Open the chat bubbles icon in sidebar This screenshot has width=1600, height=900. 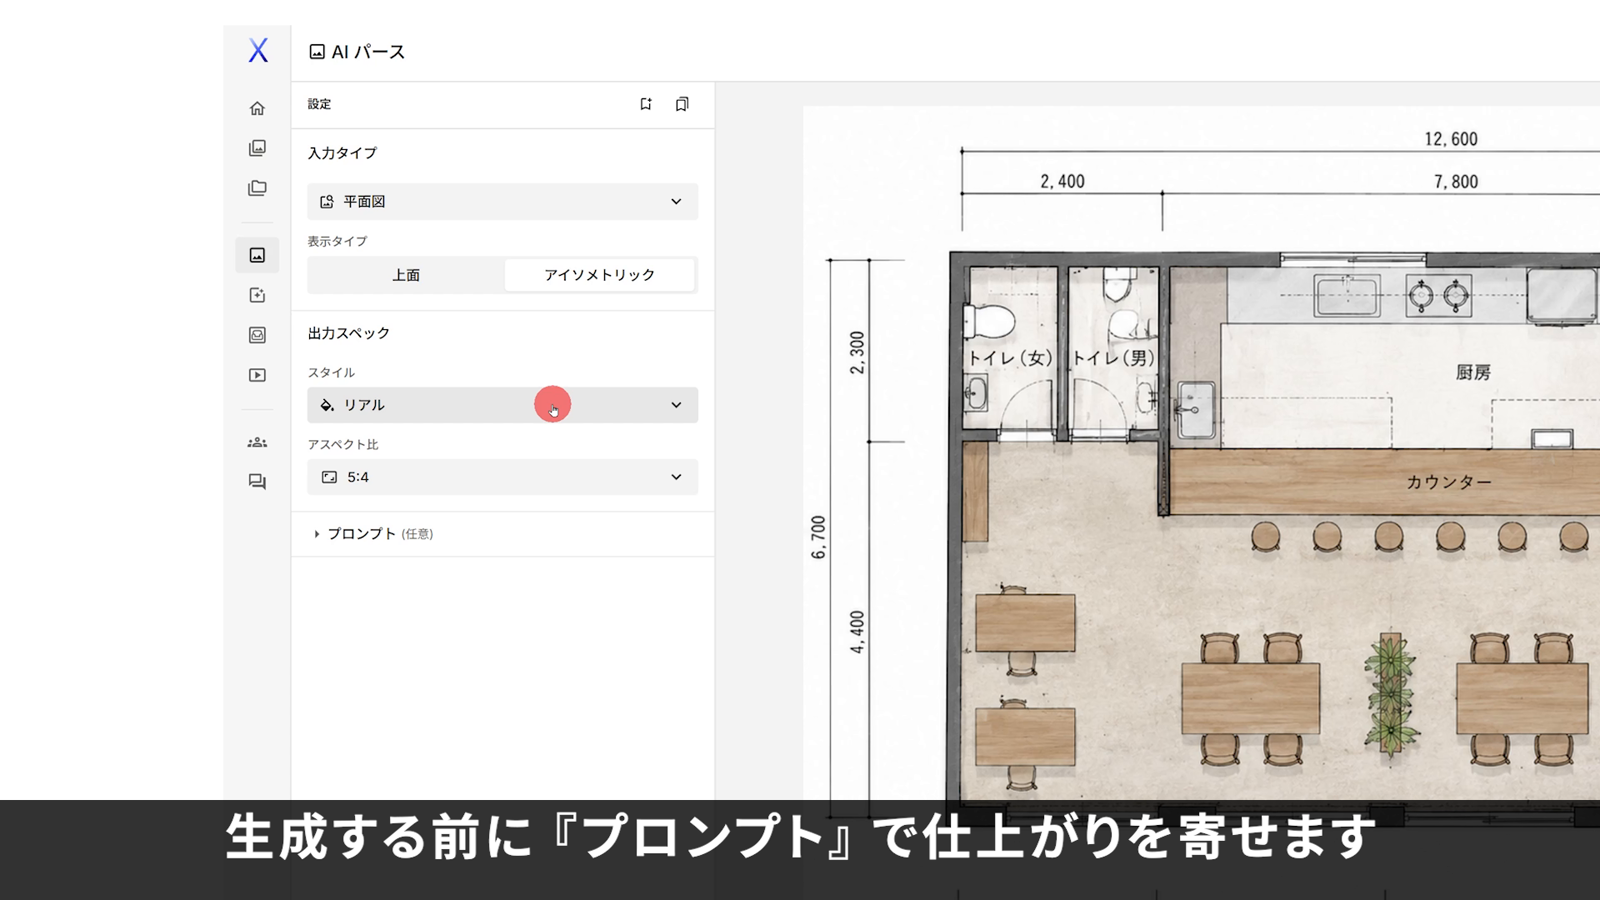coord(257,482)
